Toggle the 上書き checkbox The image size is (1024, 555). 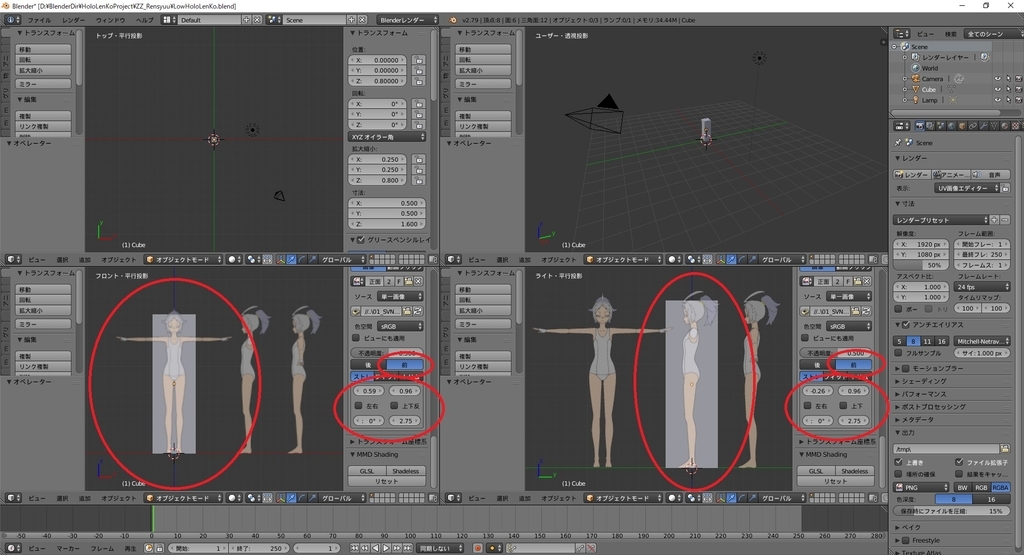[x=898, y=462]
